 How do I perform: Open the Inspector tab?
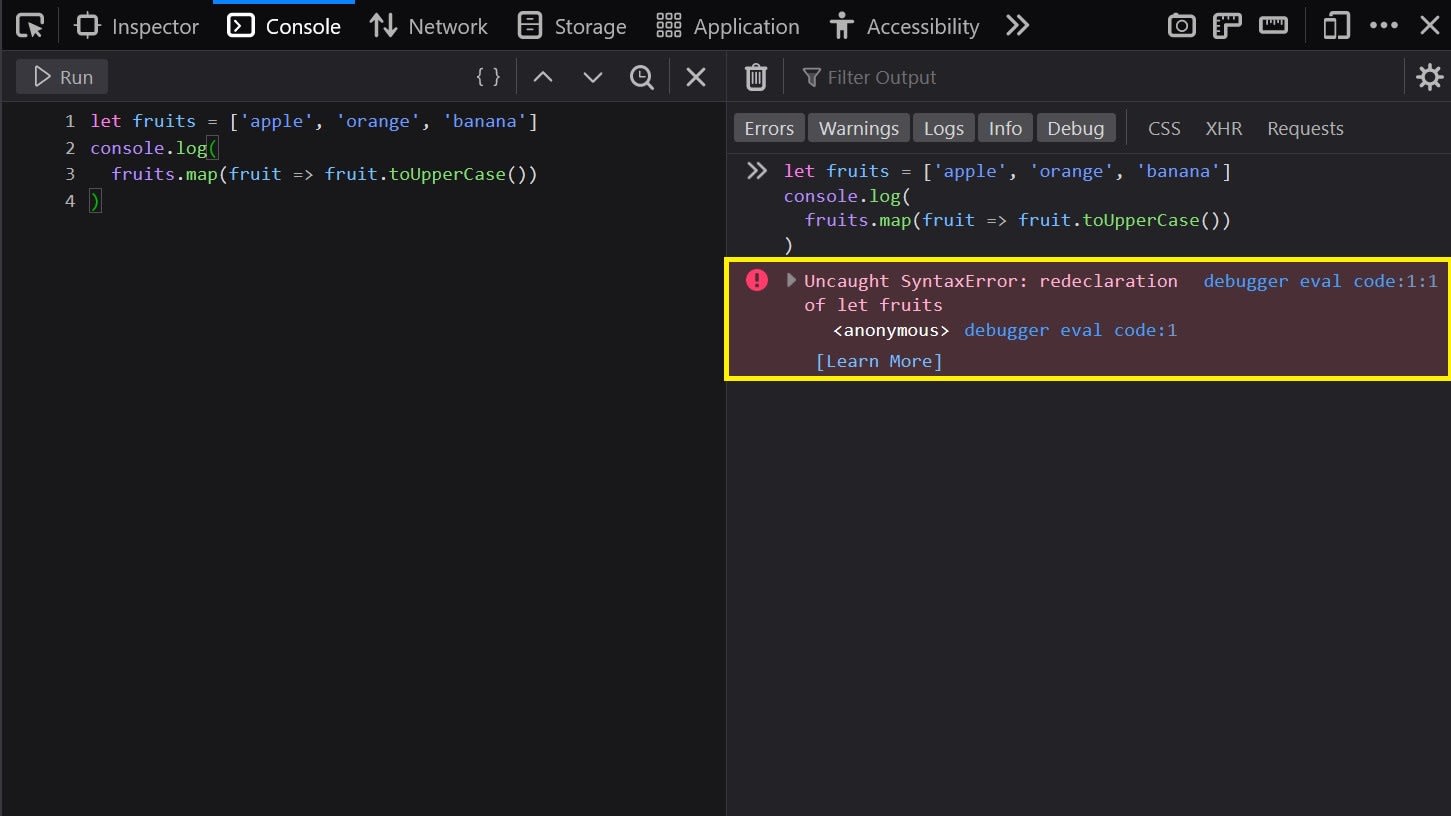pos(137,26)
